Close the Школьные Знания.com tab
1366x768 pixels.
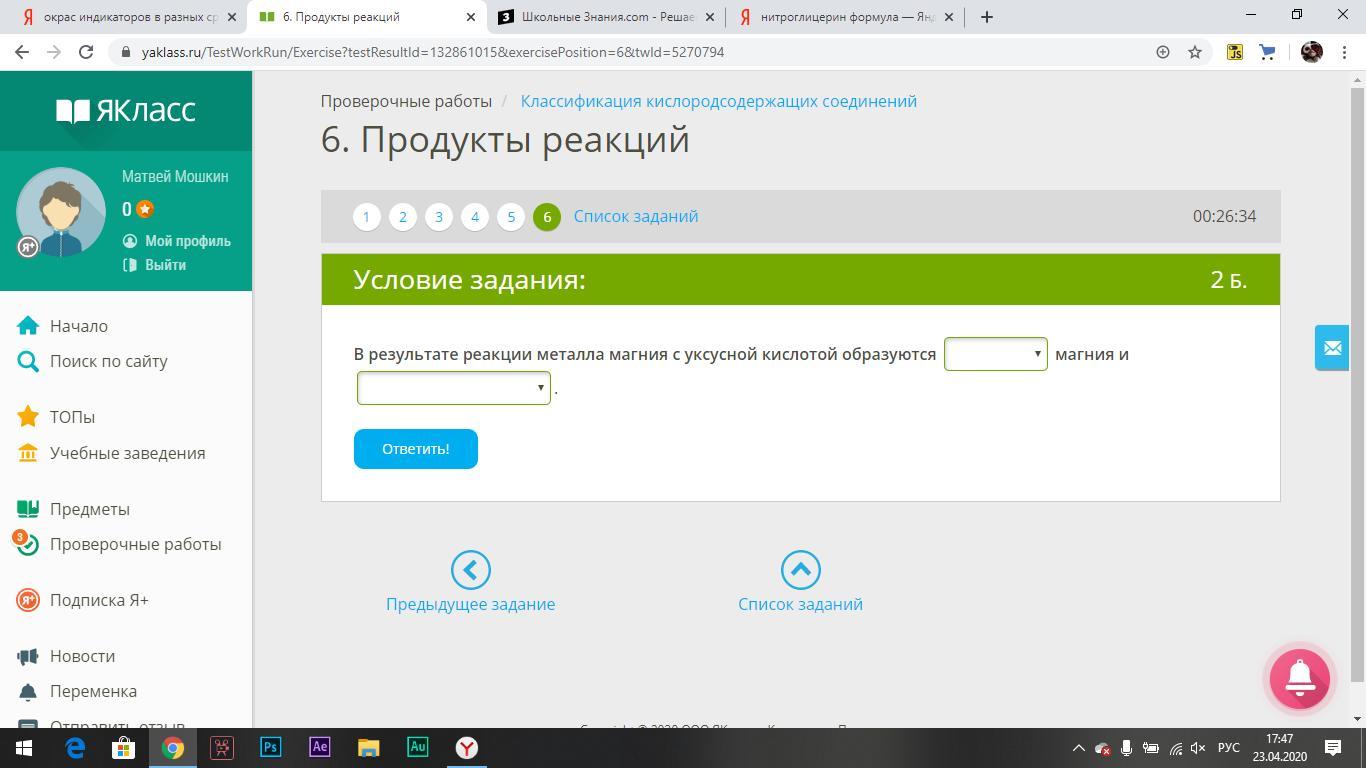tap(709, 17)
